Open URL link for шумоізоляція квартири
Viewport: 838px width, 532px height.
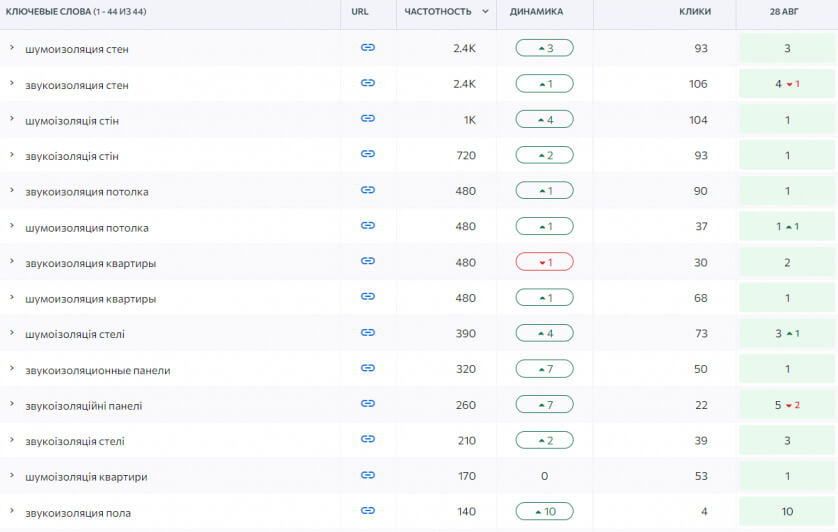tap(368, 475)
